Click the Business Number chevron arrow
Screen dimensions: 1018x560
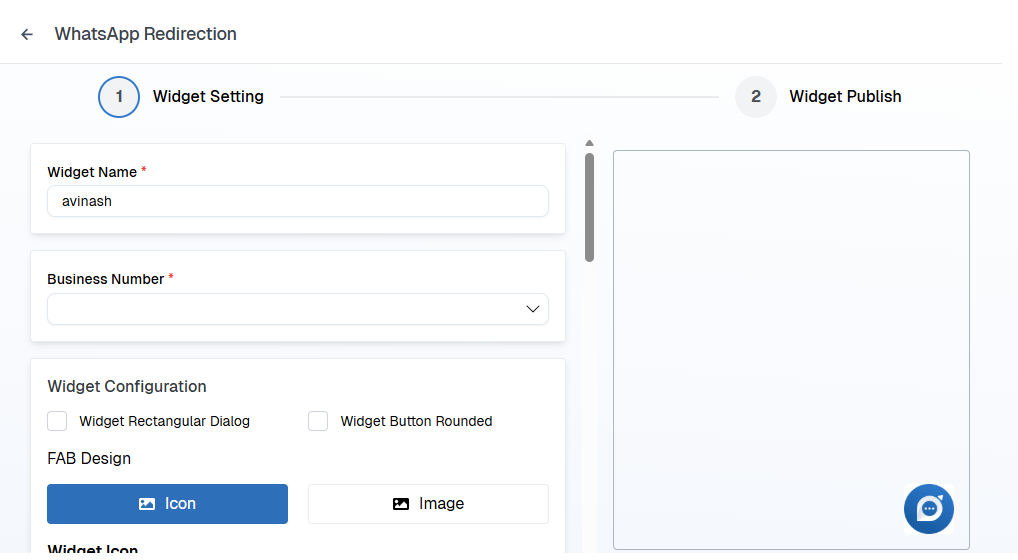(532, 309)
